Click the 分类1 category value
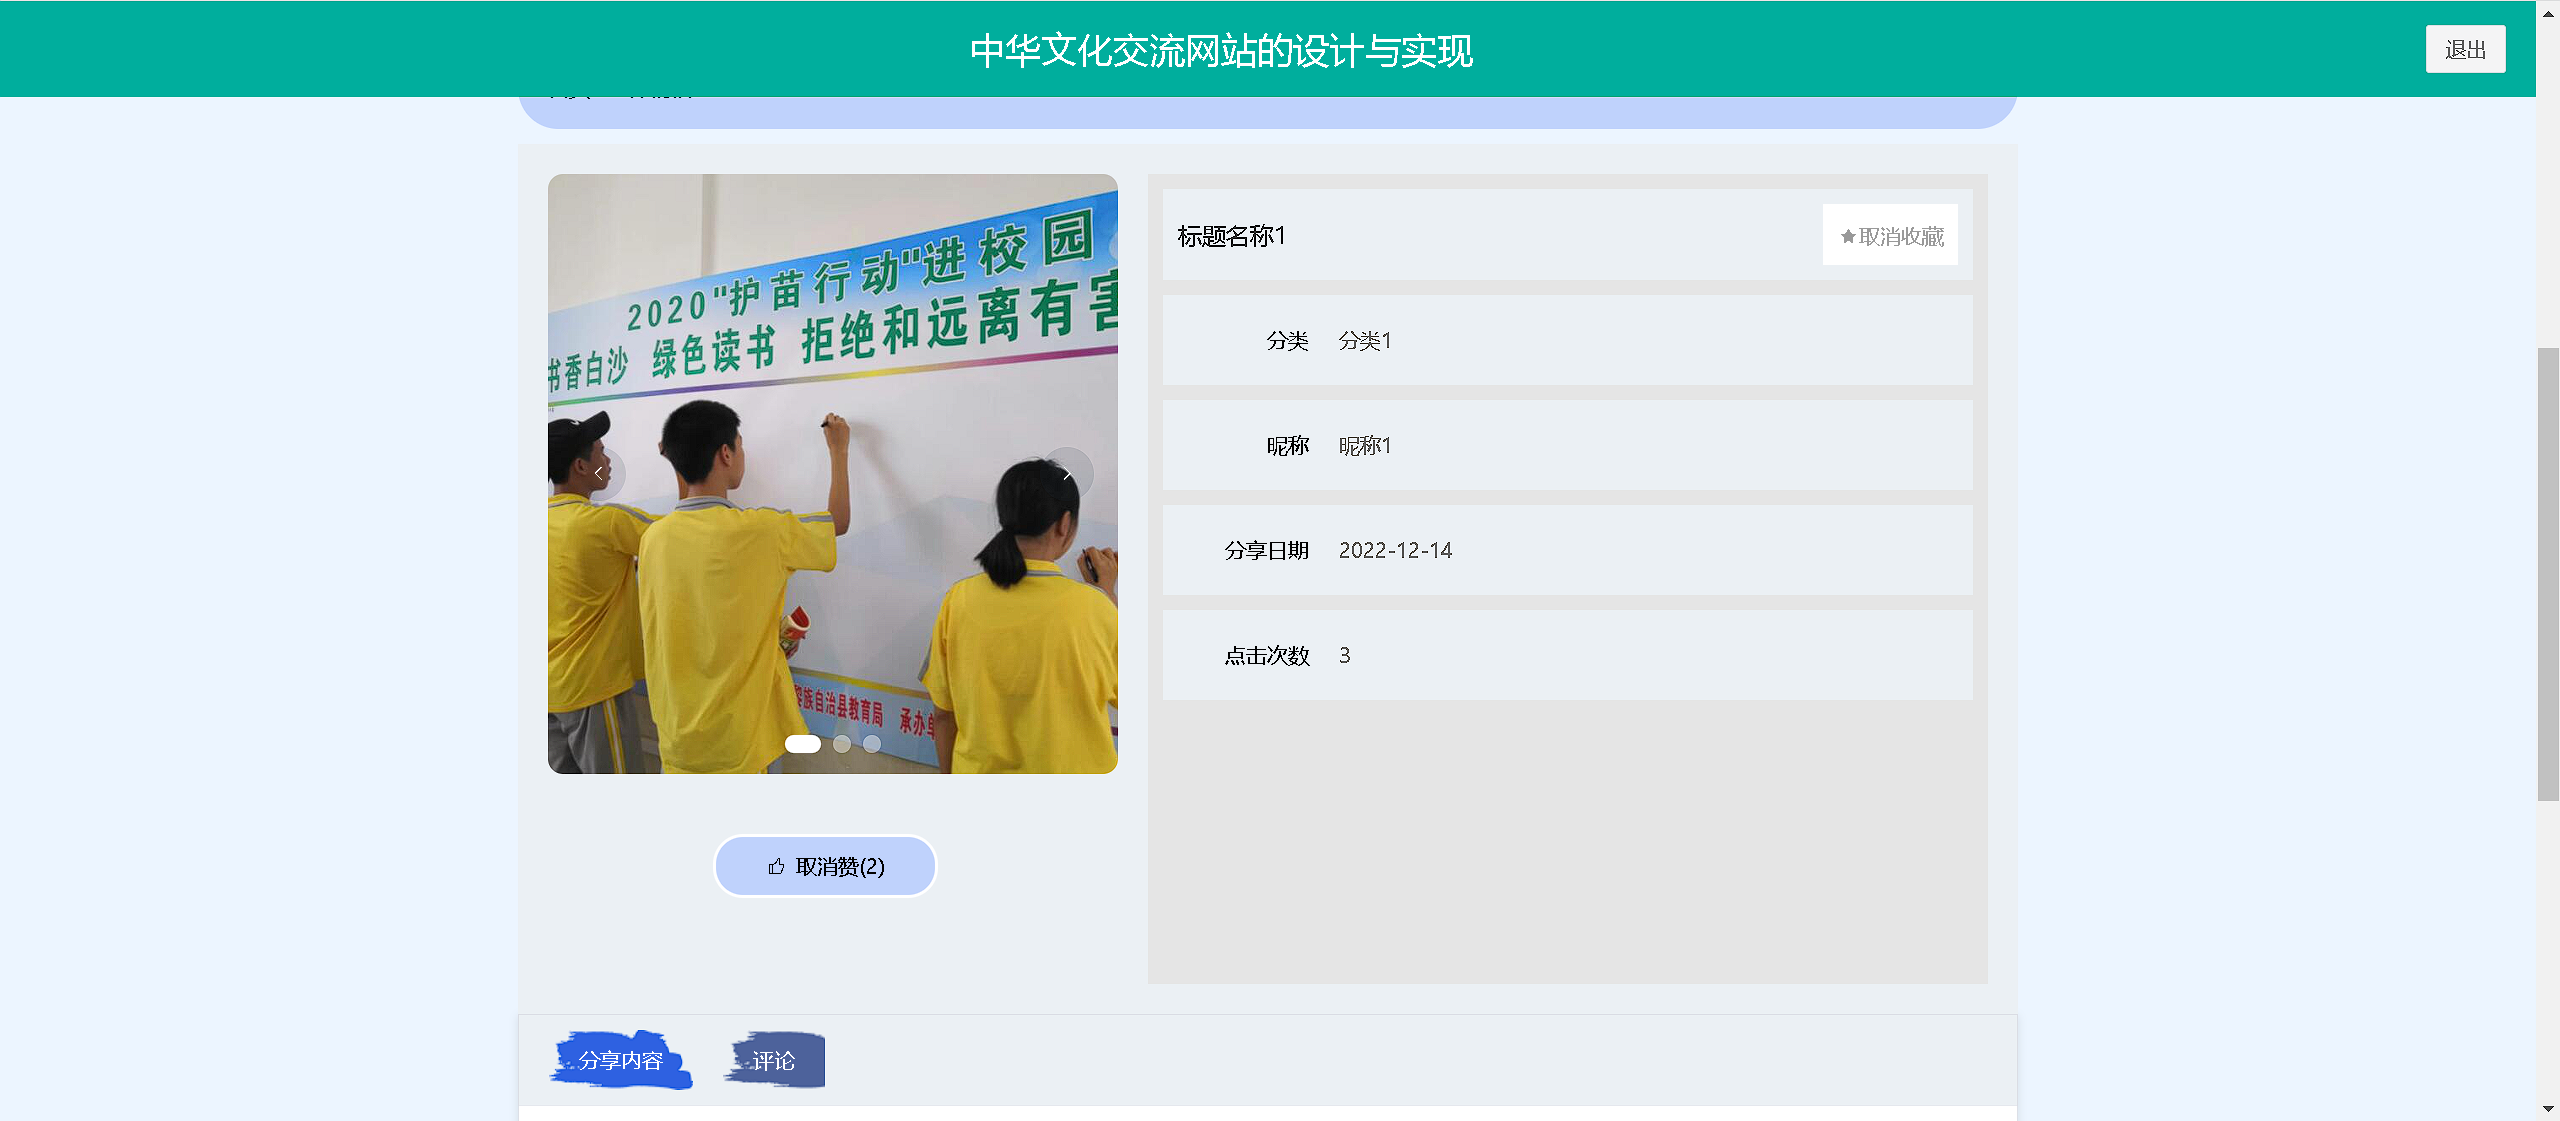Viewport: 2560px width, 1121px height. 1365,341
